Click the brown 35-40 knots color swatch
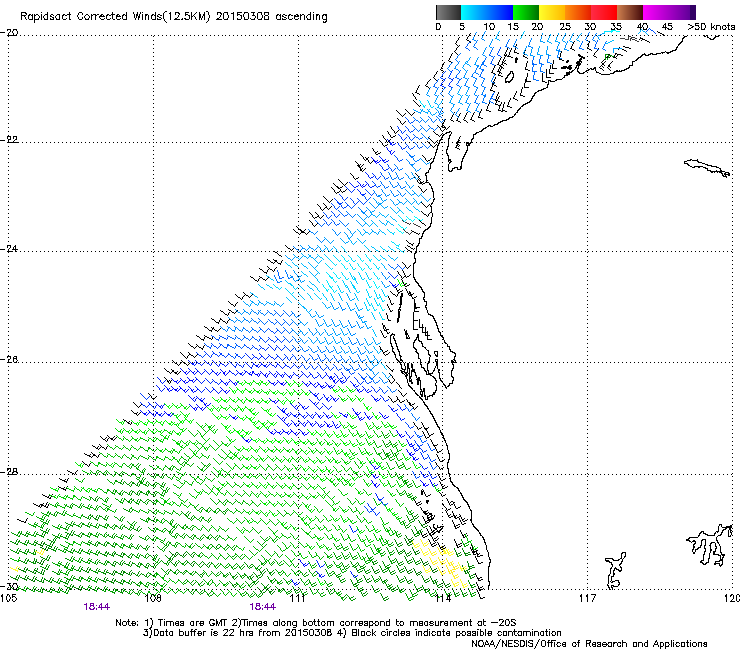The width and height of the screenshot is (740, 650). coord(630,12)
